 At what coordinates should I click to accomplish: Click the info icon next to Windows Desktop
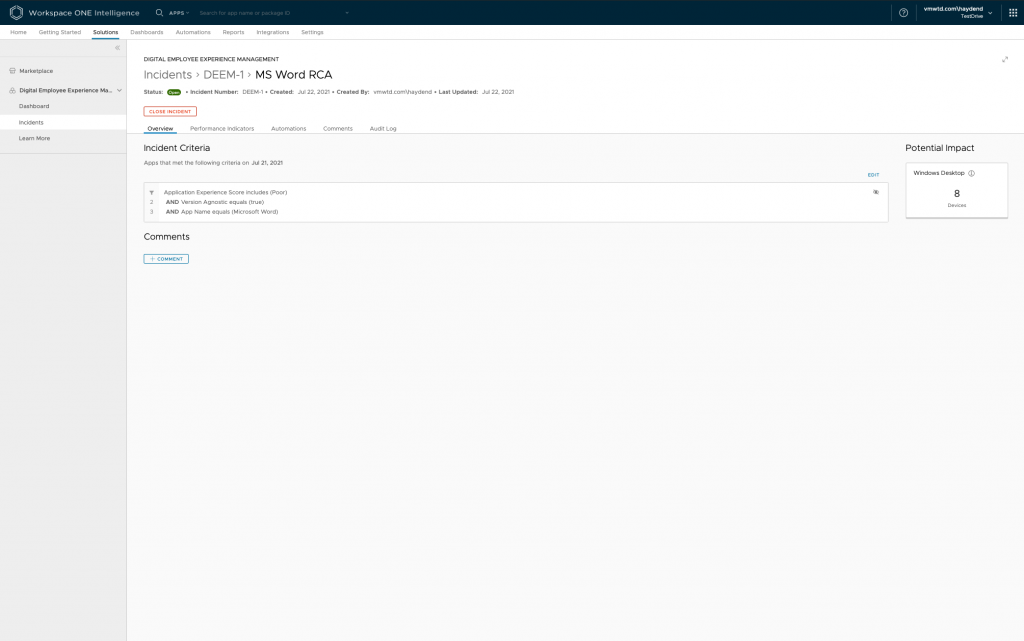(971, 173)
